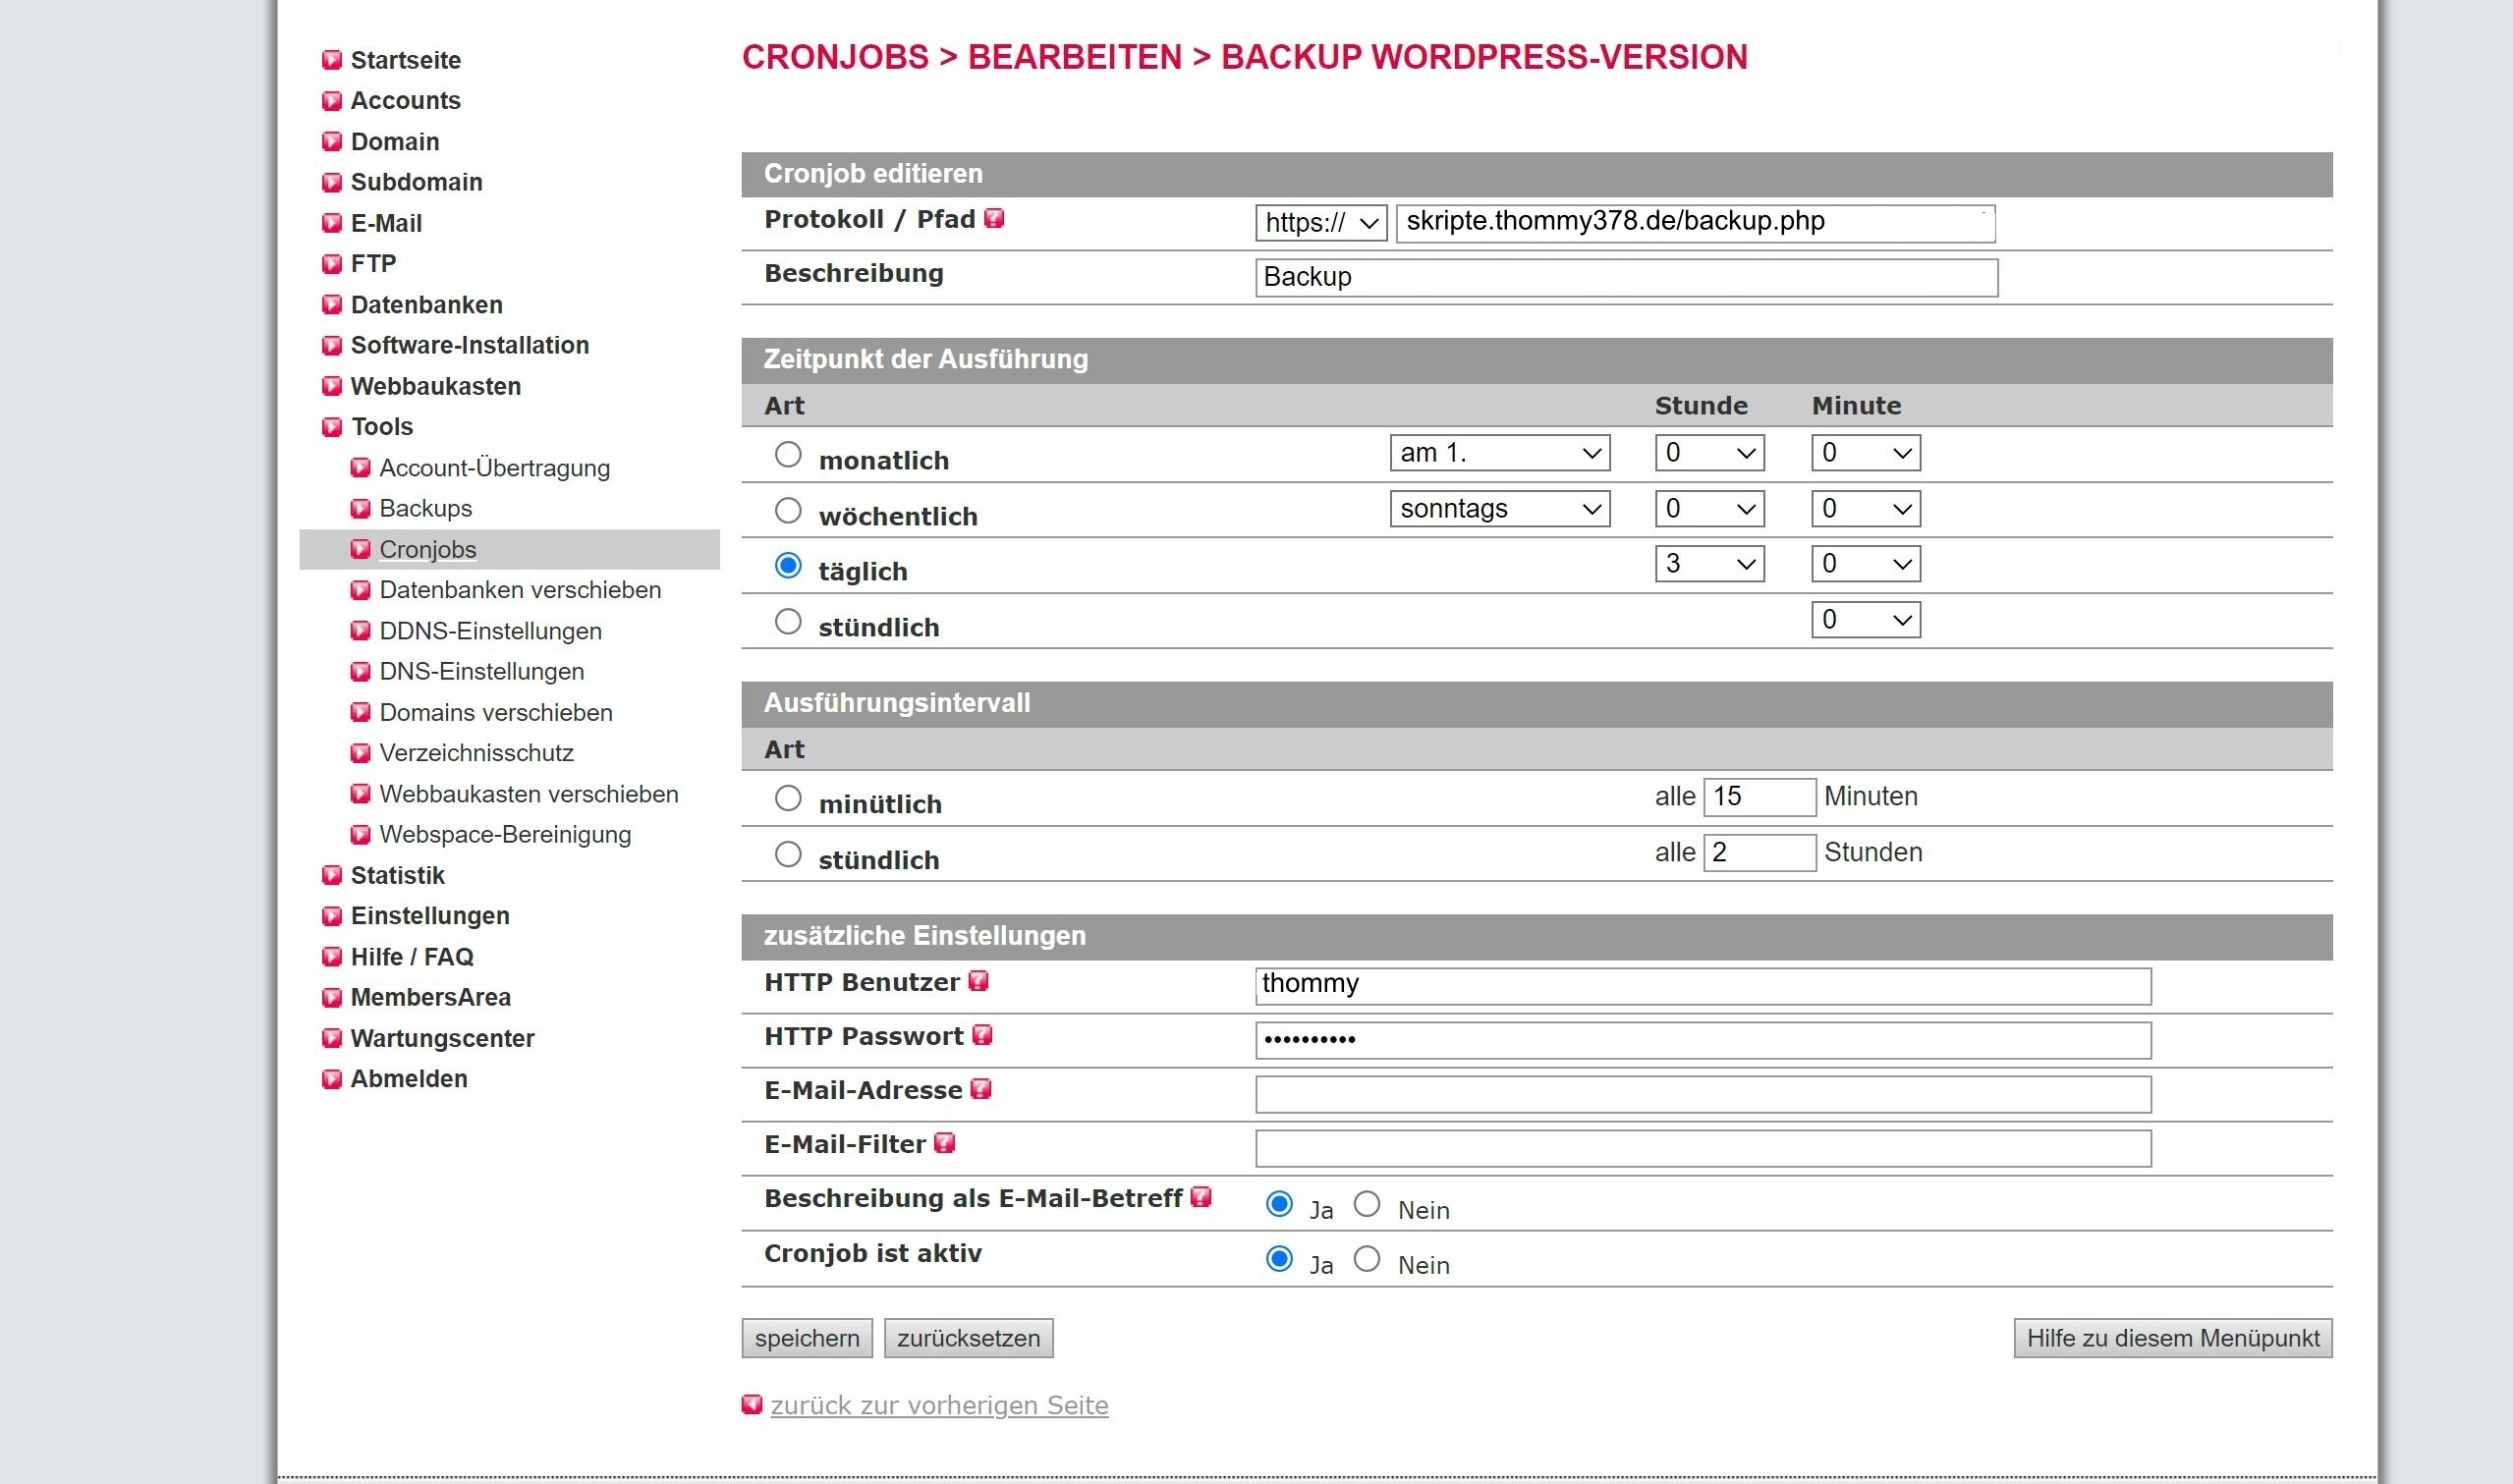Click help icon beside Beschreibung als E-Mail-Betreff
2513x1484 pixels.
click(1202, 1197)
